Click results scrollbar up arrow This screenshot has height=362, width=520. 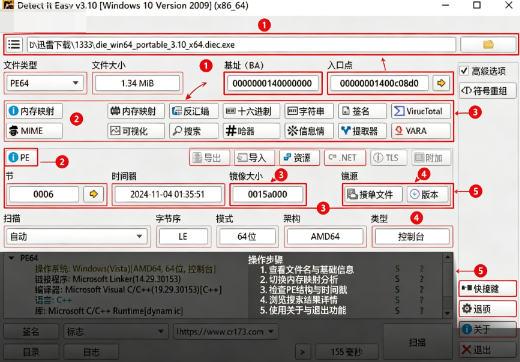point(447,257)
